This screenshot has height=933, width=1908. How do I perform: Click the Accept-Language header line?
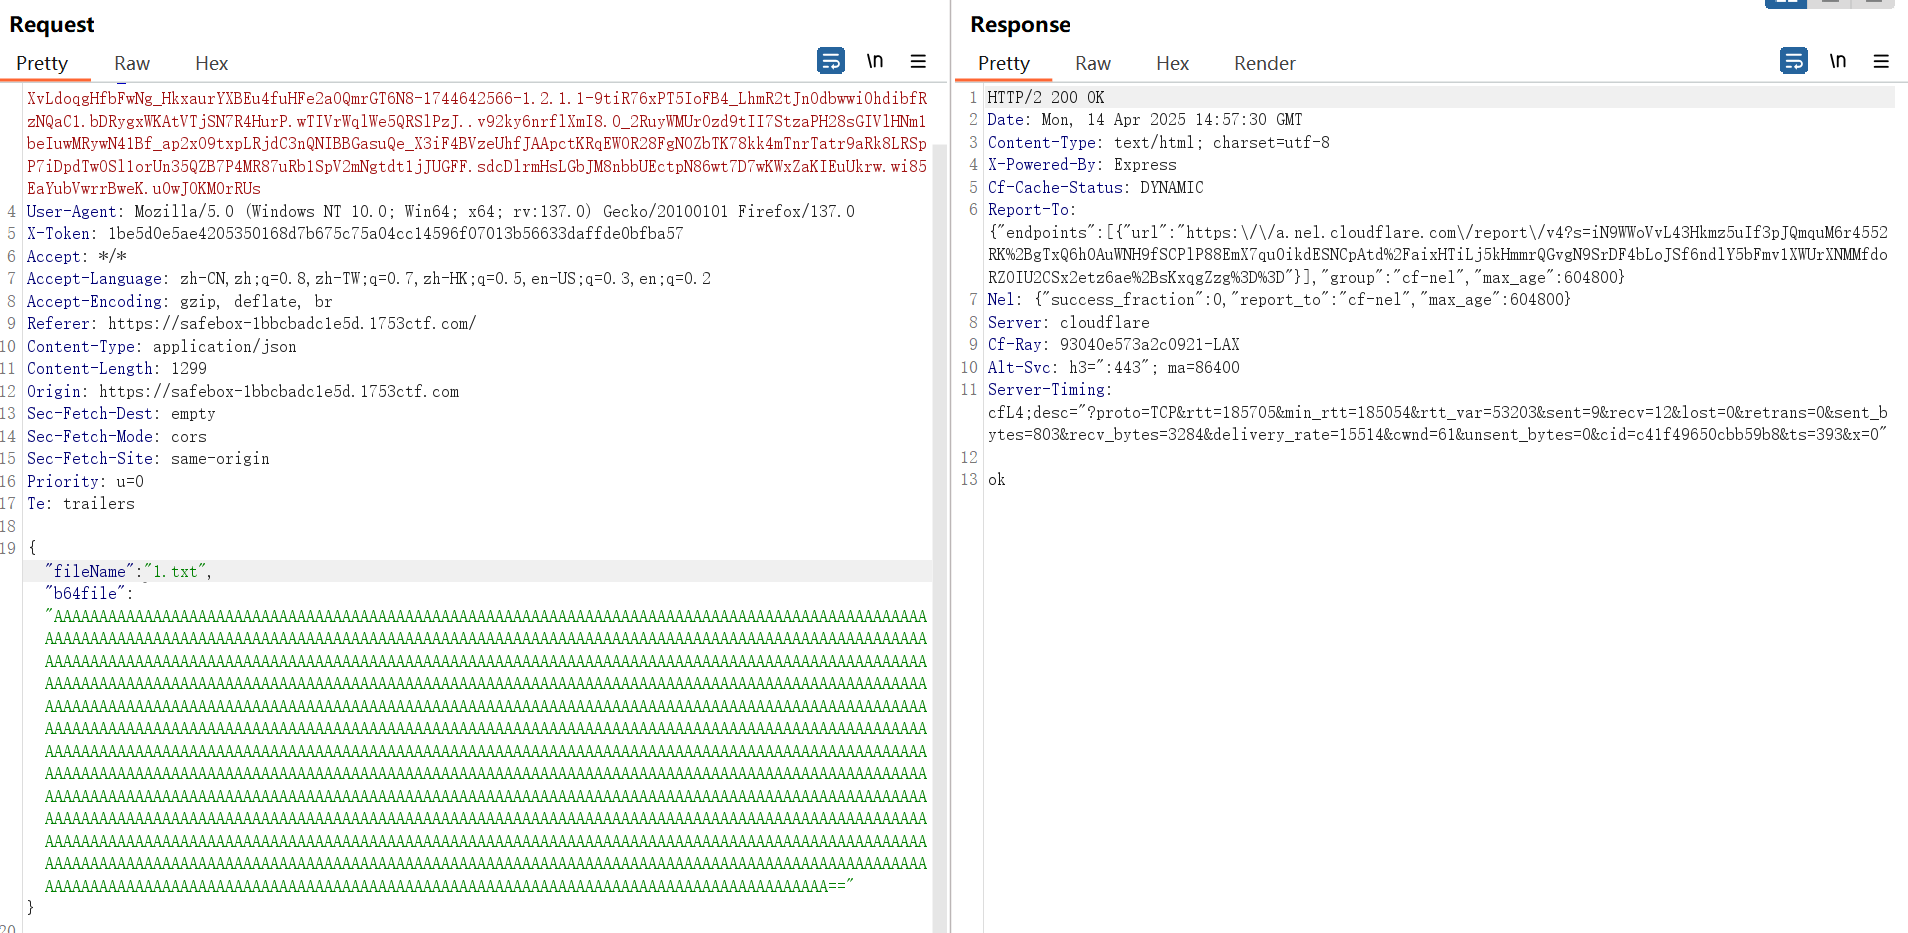pos(368,278)
